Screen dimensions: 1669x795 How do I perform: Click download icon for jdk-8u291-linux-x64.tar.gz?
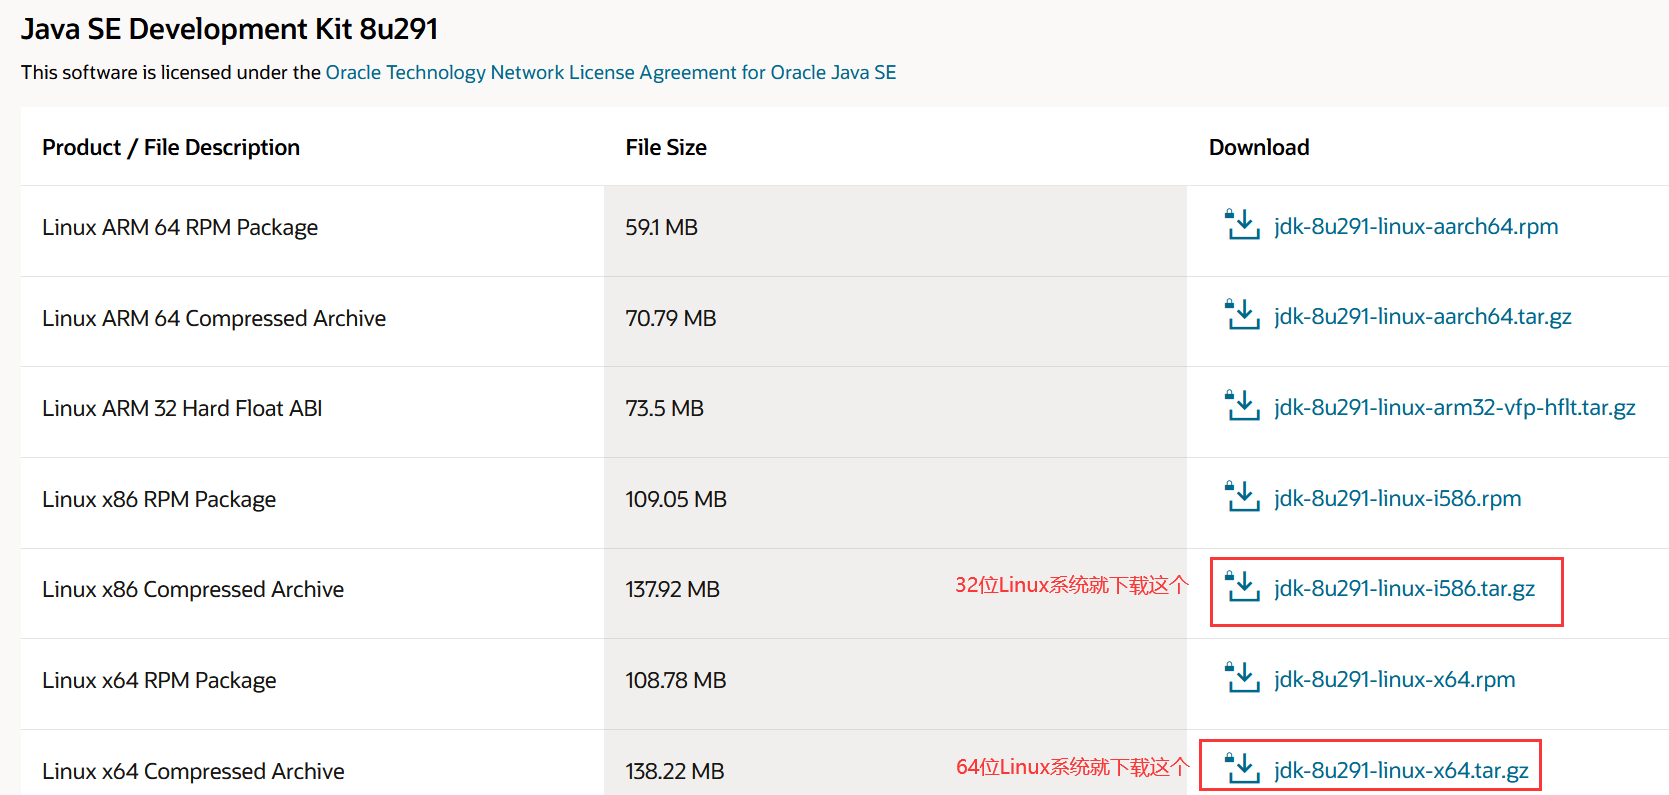(1242, 769)
